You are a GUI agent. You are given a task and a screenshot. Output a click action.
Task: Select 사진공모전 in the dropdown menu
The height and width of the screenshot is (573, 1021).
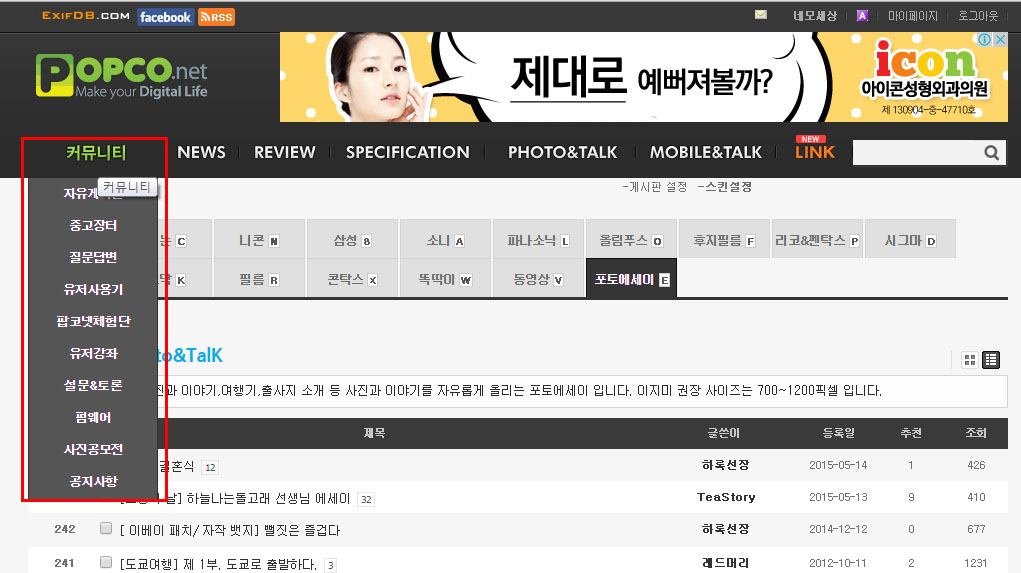tap(93, 449)
